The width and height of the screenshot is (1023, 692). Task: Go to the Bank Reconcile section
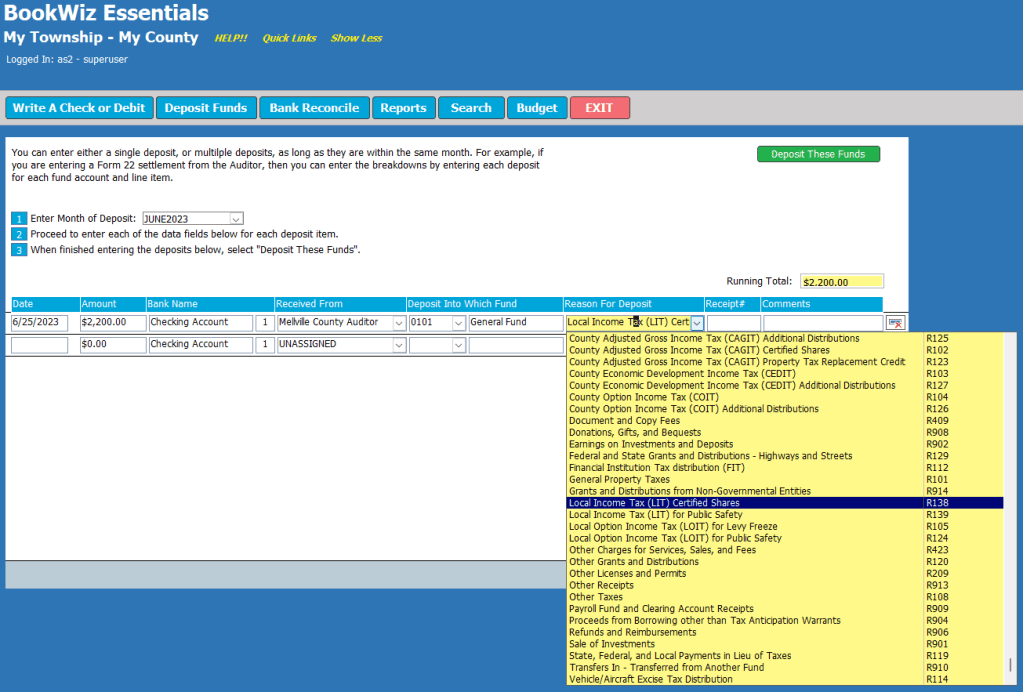[x=314, y=108]
